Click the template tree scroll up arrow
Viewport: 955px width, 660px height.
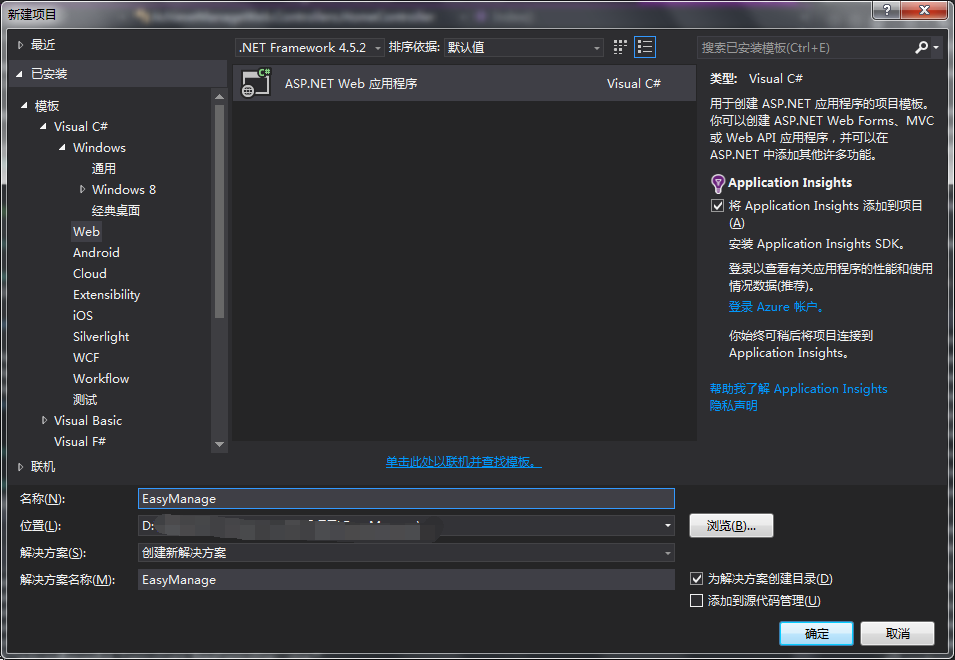[x=219, y=97]
